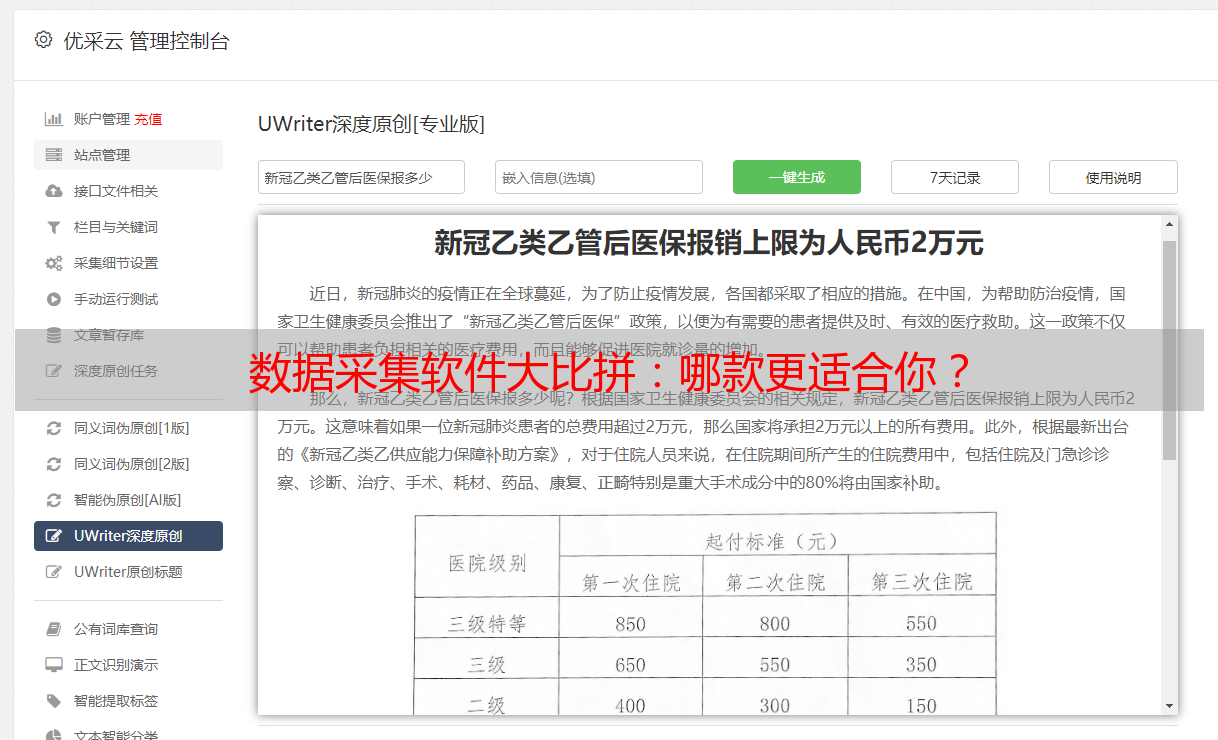Click the 使用说明 button
The height and width of the screenshot is (740, 1218).
1113,177
